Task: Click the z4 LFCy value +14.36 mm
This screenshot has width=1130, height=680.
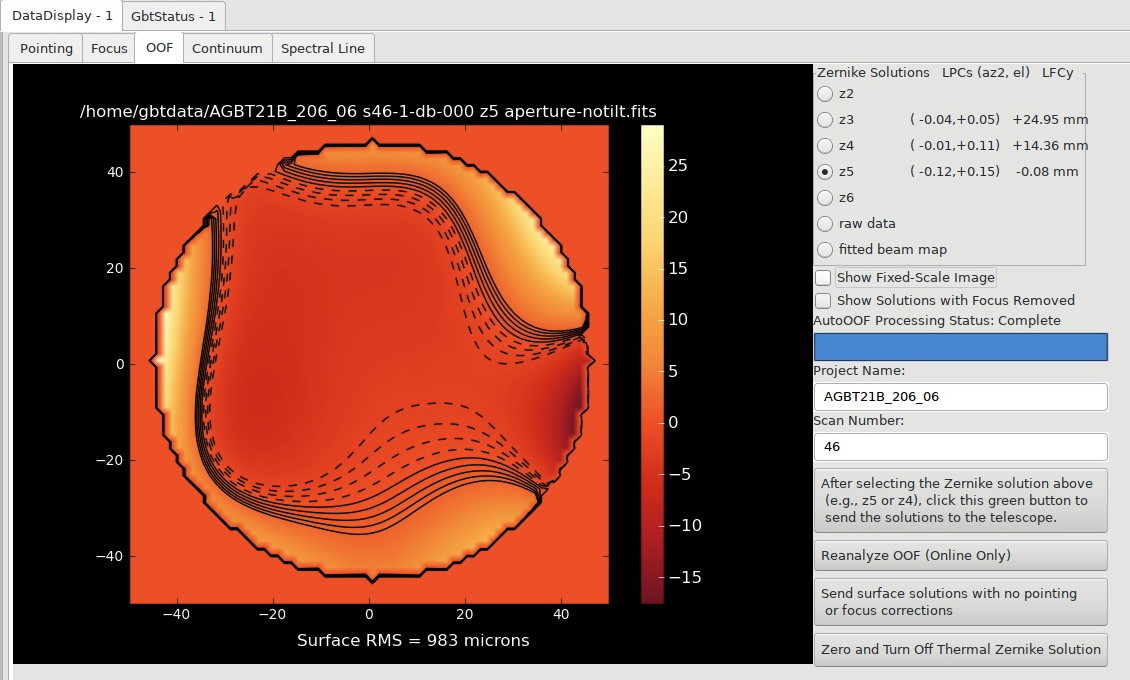Action: (1050, 146)
